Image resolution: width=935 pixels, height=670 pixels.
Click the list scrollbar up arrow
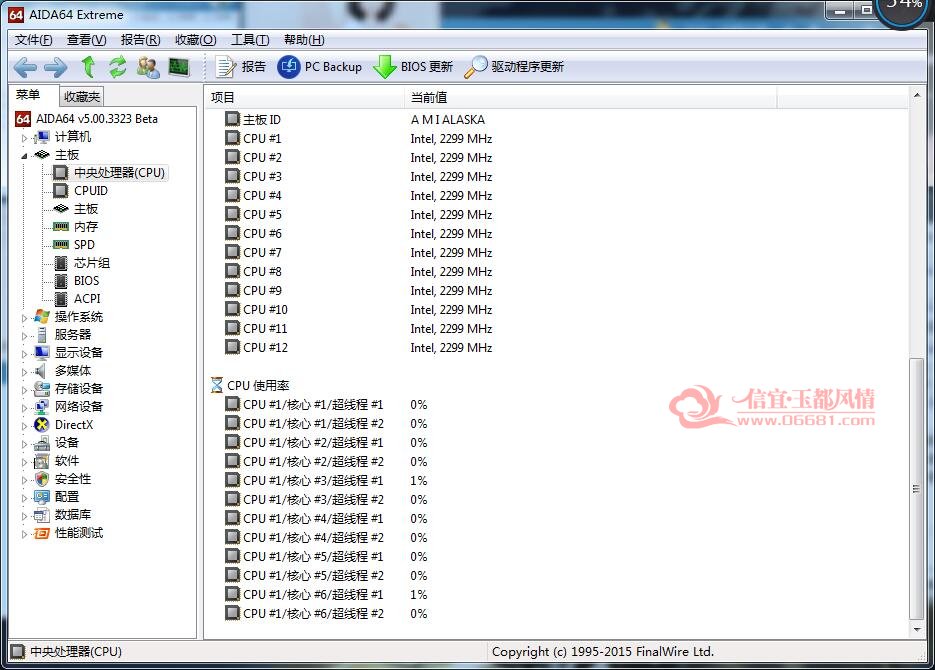click(917, 95)
